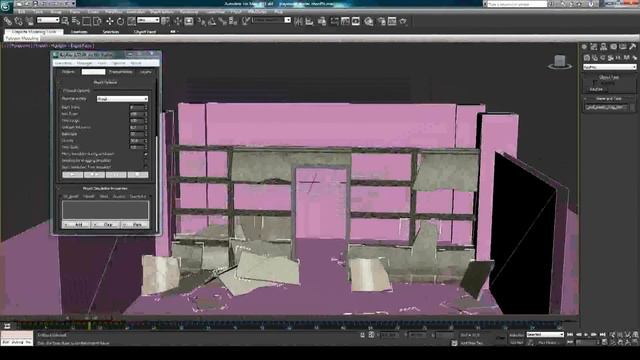Screen dimensions: 640x360
Task: Toggle Percent Snap in the toolbar
Action: (x=222, y=21)
